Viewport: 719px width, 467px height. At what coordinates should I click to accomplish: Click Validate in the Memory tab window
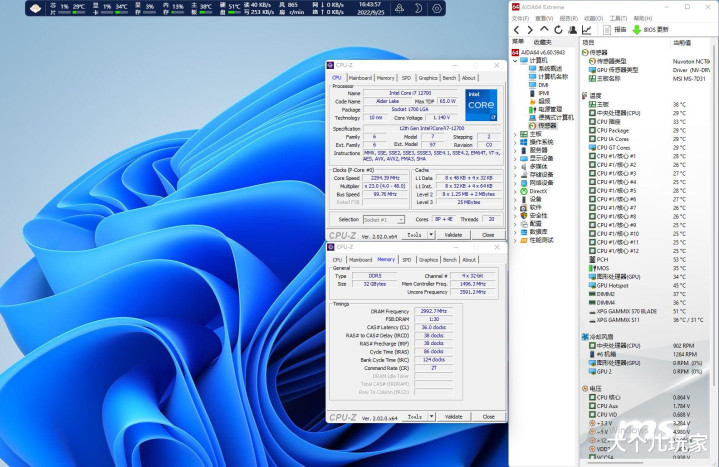(x=453, y=416)
